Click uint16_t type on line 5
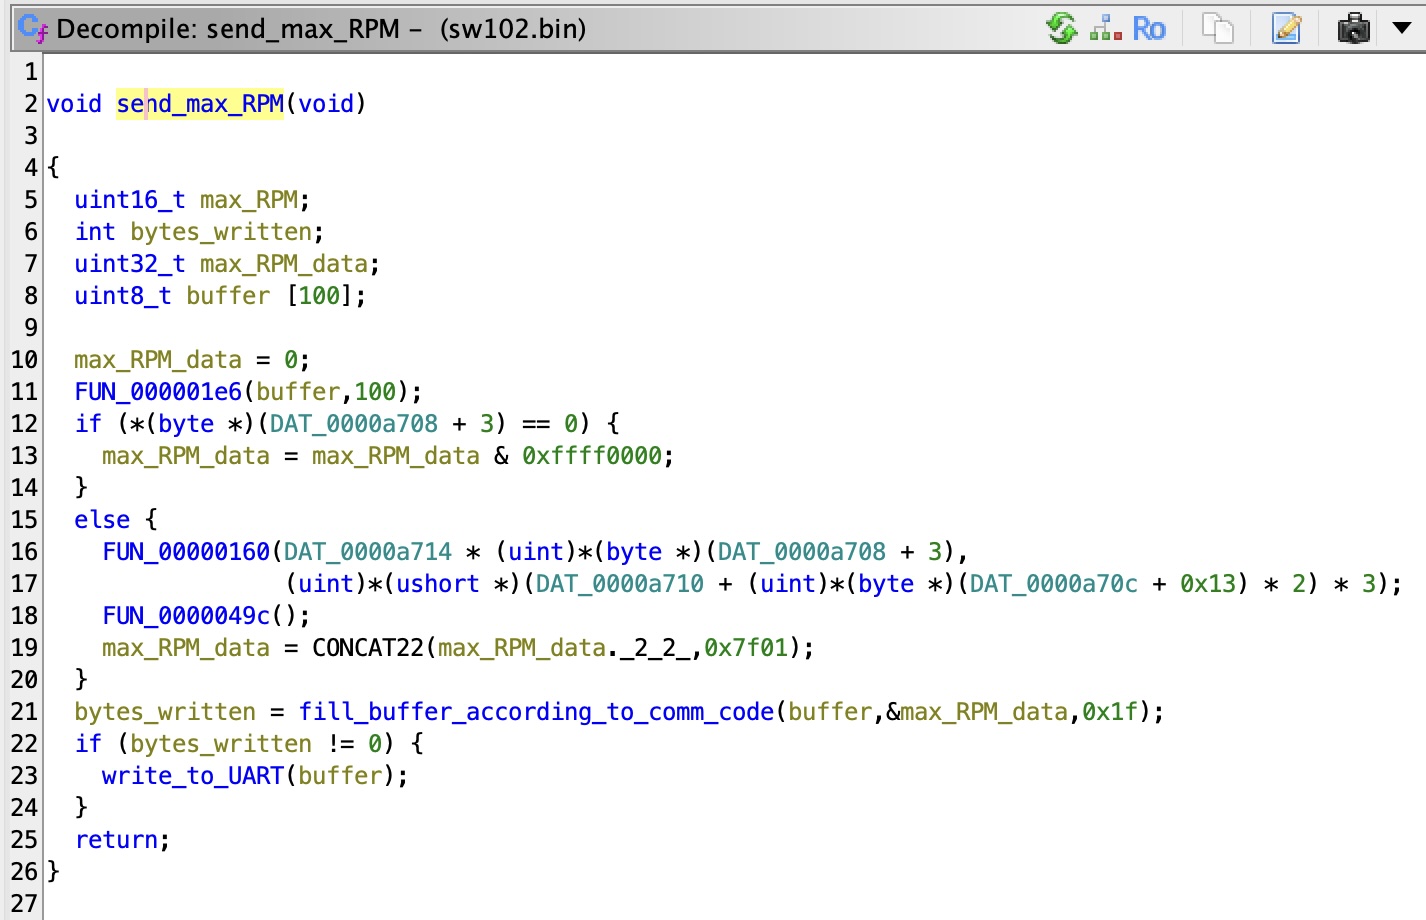1426x920 pixels. pyautogui.click(x=130, y=200)
